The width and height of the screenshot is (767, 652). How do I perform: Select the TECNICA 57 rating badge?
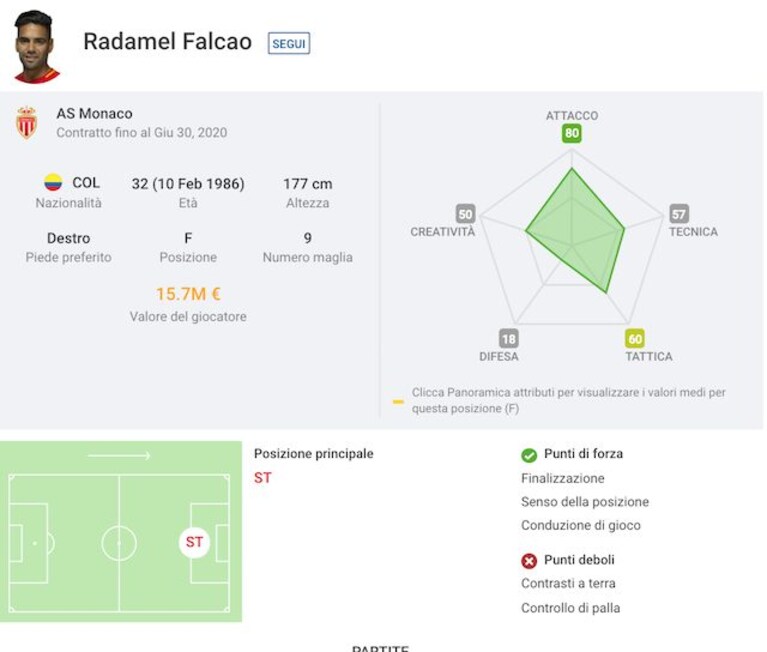coord(678,214)
